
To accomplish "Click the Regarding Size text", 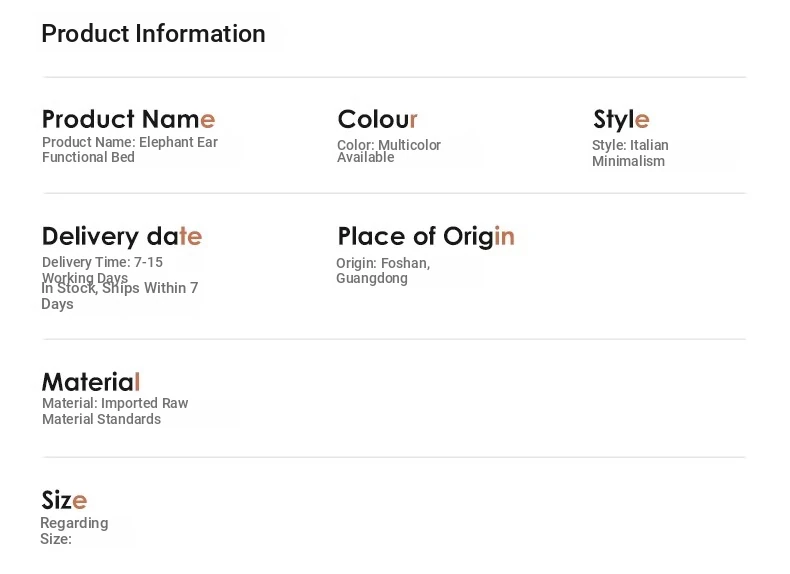I will (x=74, y=531).
